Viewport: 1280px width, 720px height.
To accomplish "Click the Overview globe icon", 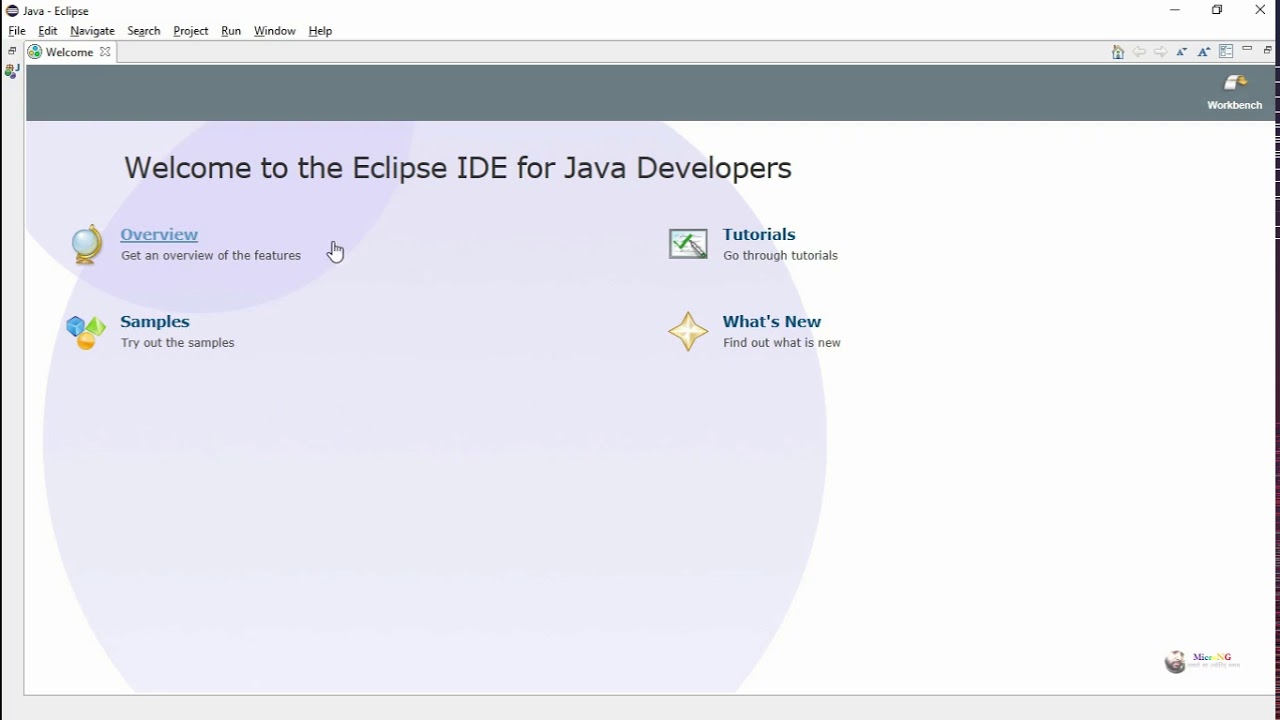I will pyautogui.click(x=87, y=245).
